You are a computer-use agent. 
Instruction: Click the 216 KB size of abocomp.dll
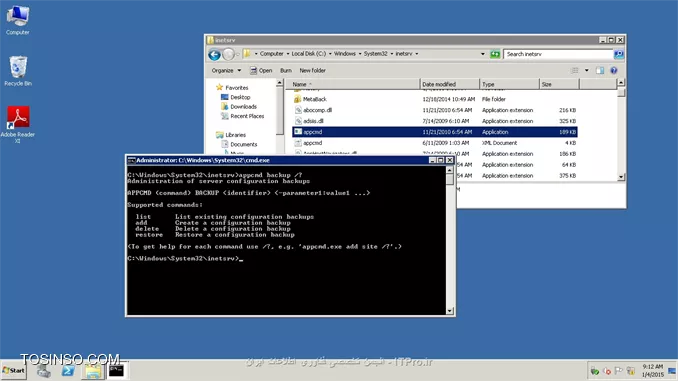[567, 110]
